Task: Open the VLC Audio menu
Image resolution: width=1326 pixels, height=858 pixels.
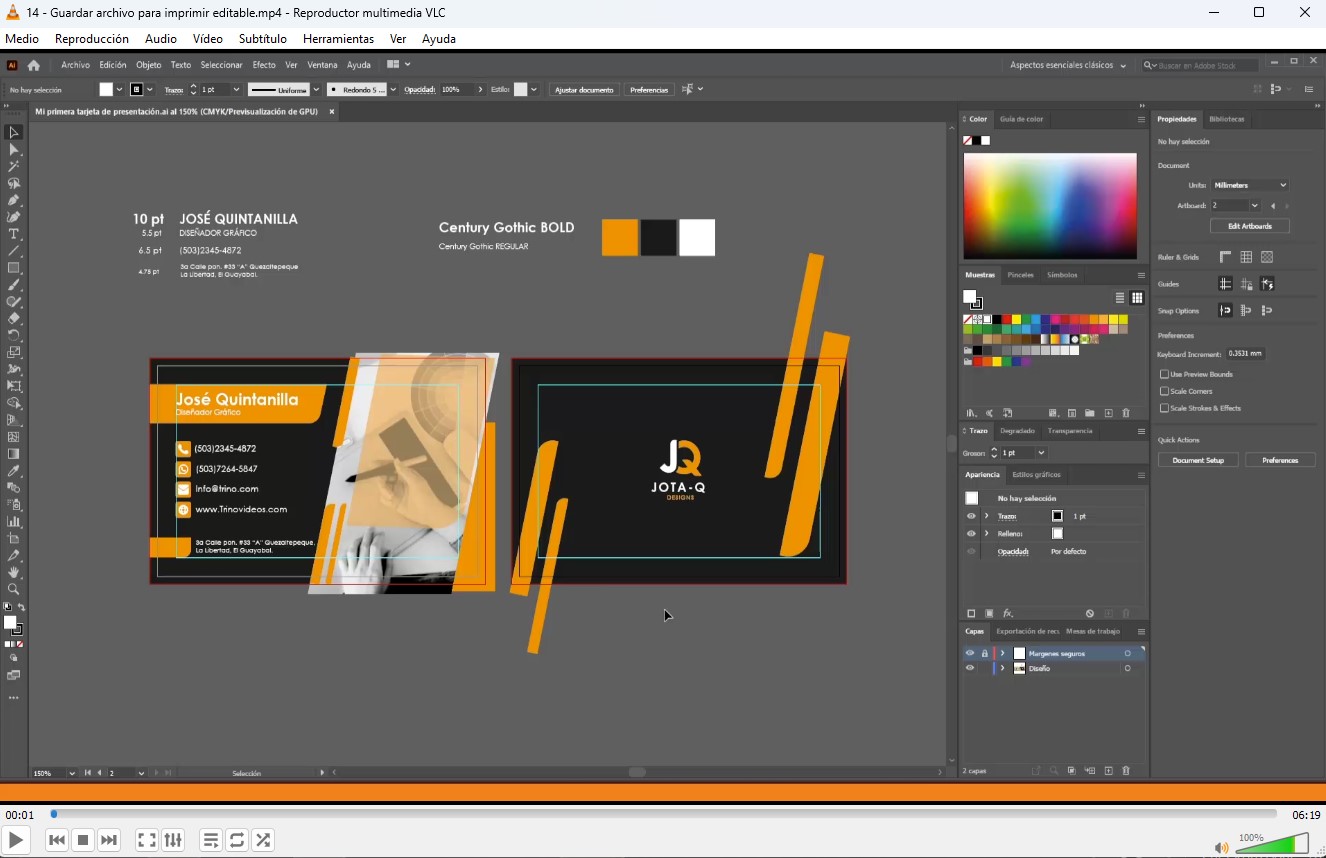Action: tap(161, 39)
